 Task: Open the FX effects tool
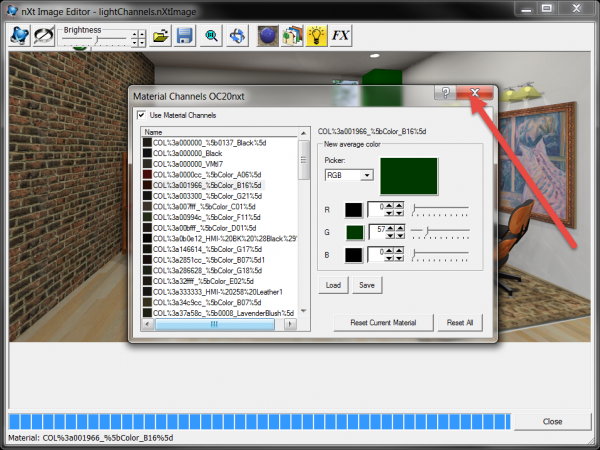pyautogui.click(x=340, y=36)
